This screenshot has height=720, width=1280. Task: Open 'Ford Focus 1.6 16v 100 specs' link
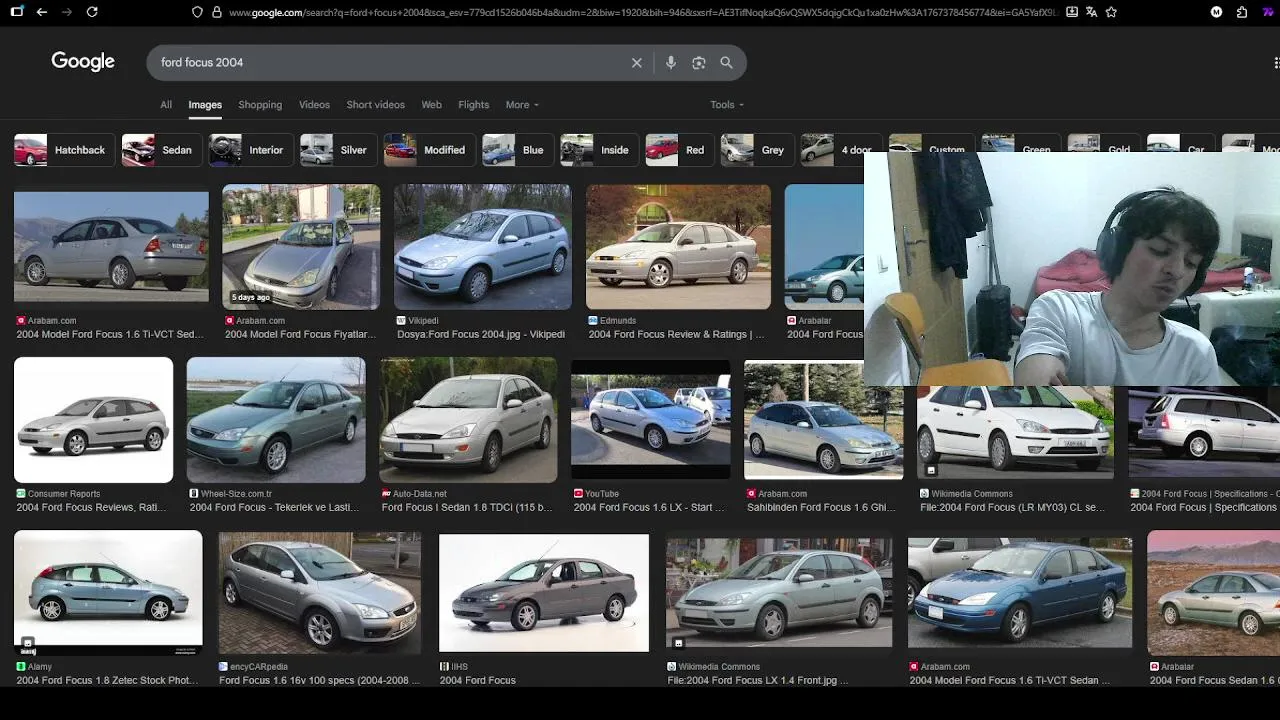coord(320,680)
